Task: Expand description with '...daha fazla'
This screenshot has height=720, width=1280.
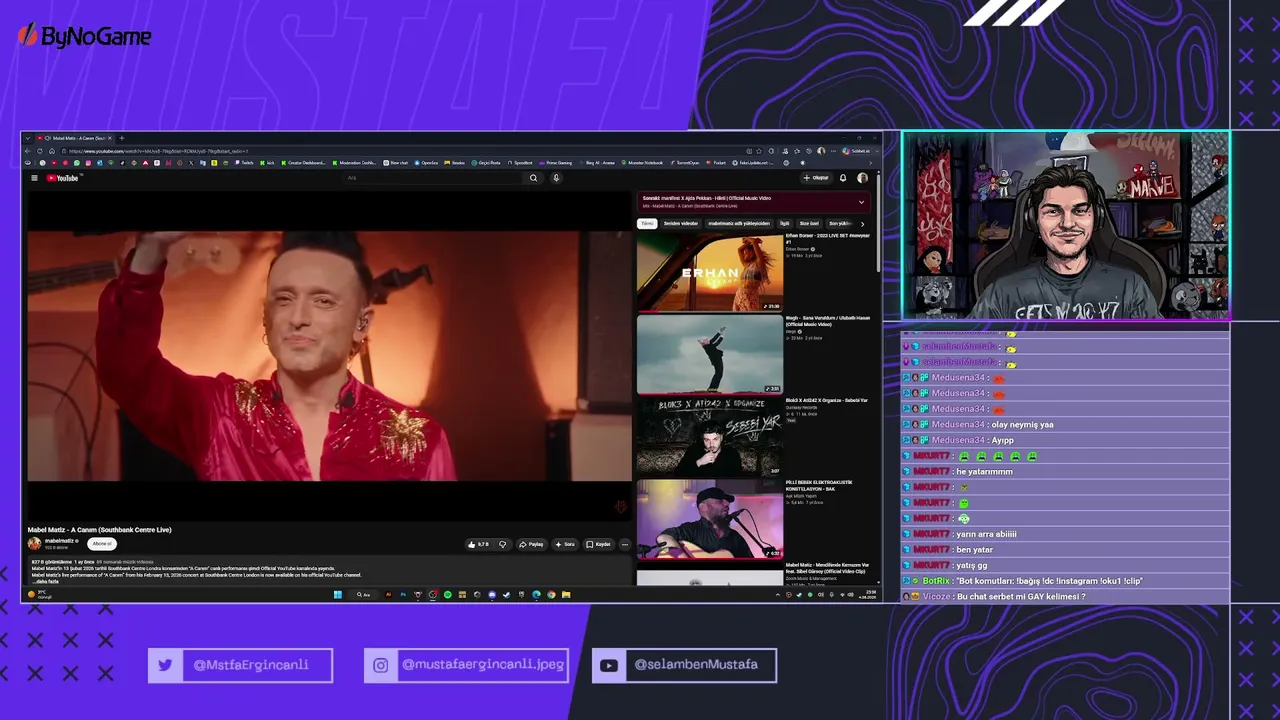Action: tap(46, 581)
